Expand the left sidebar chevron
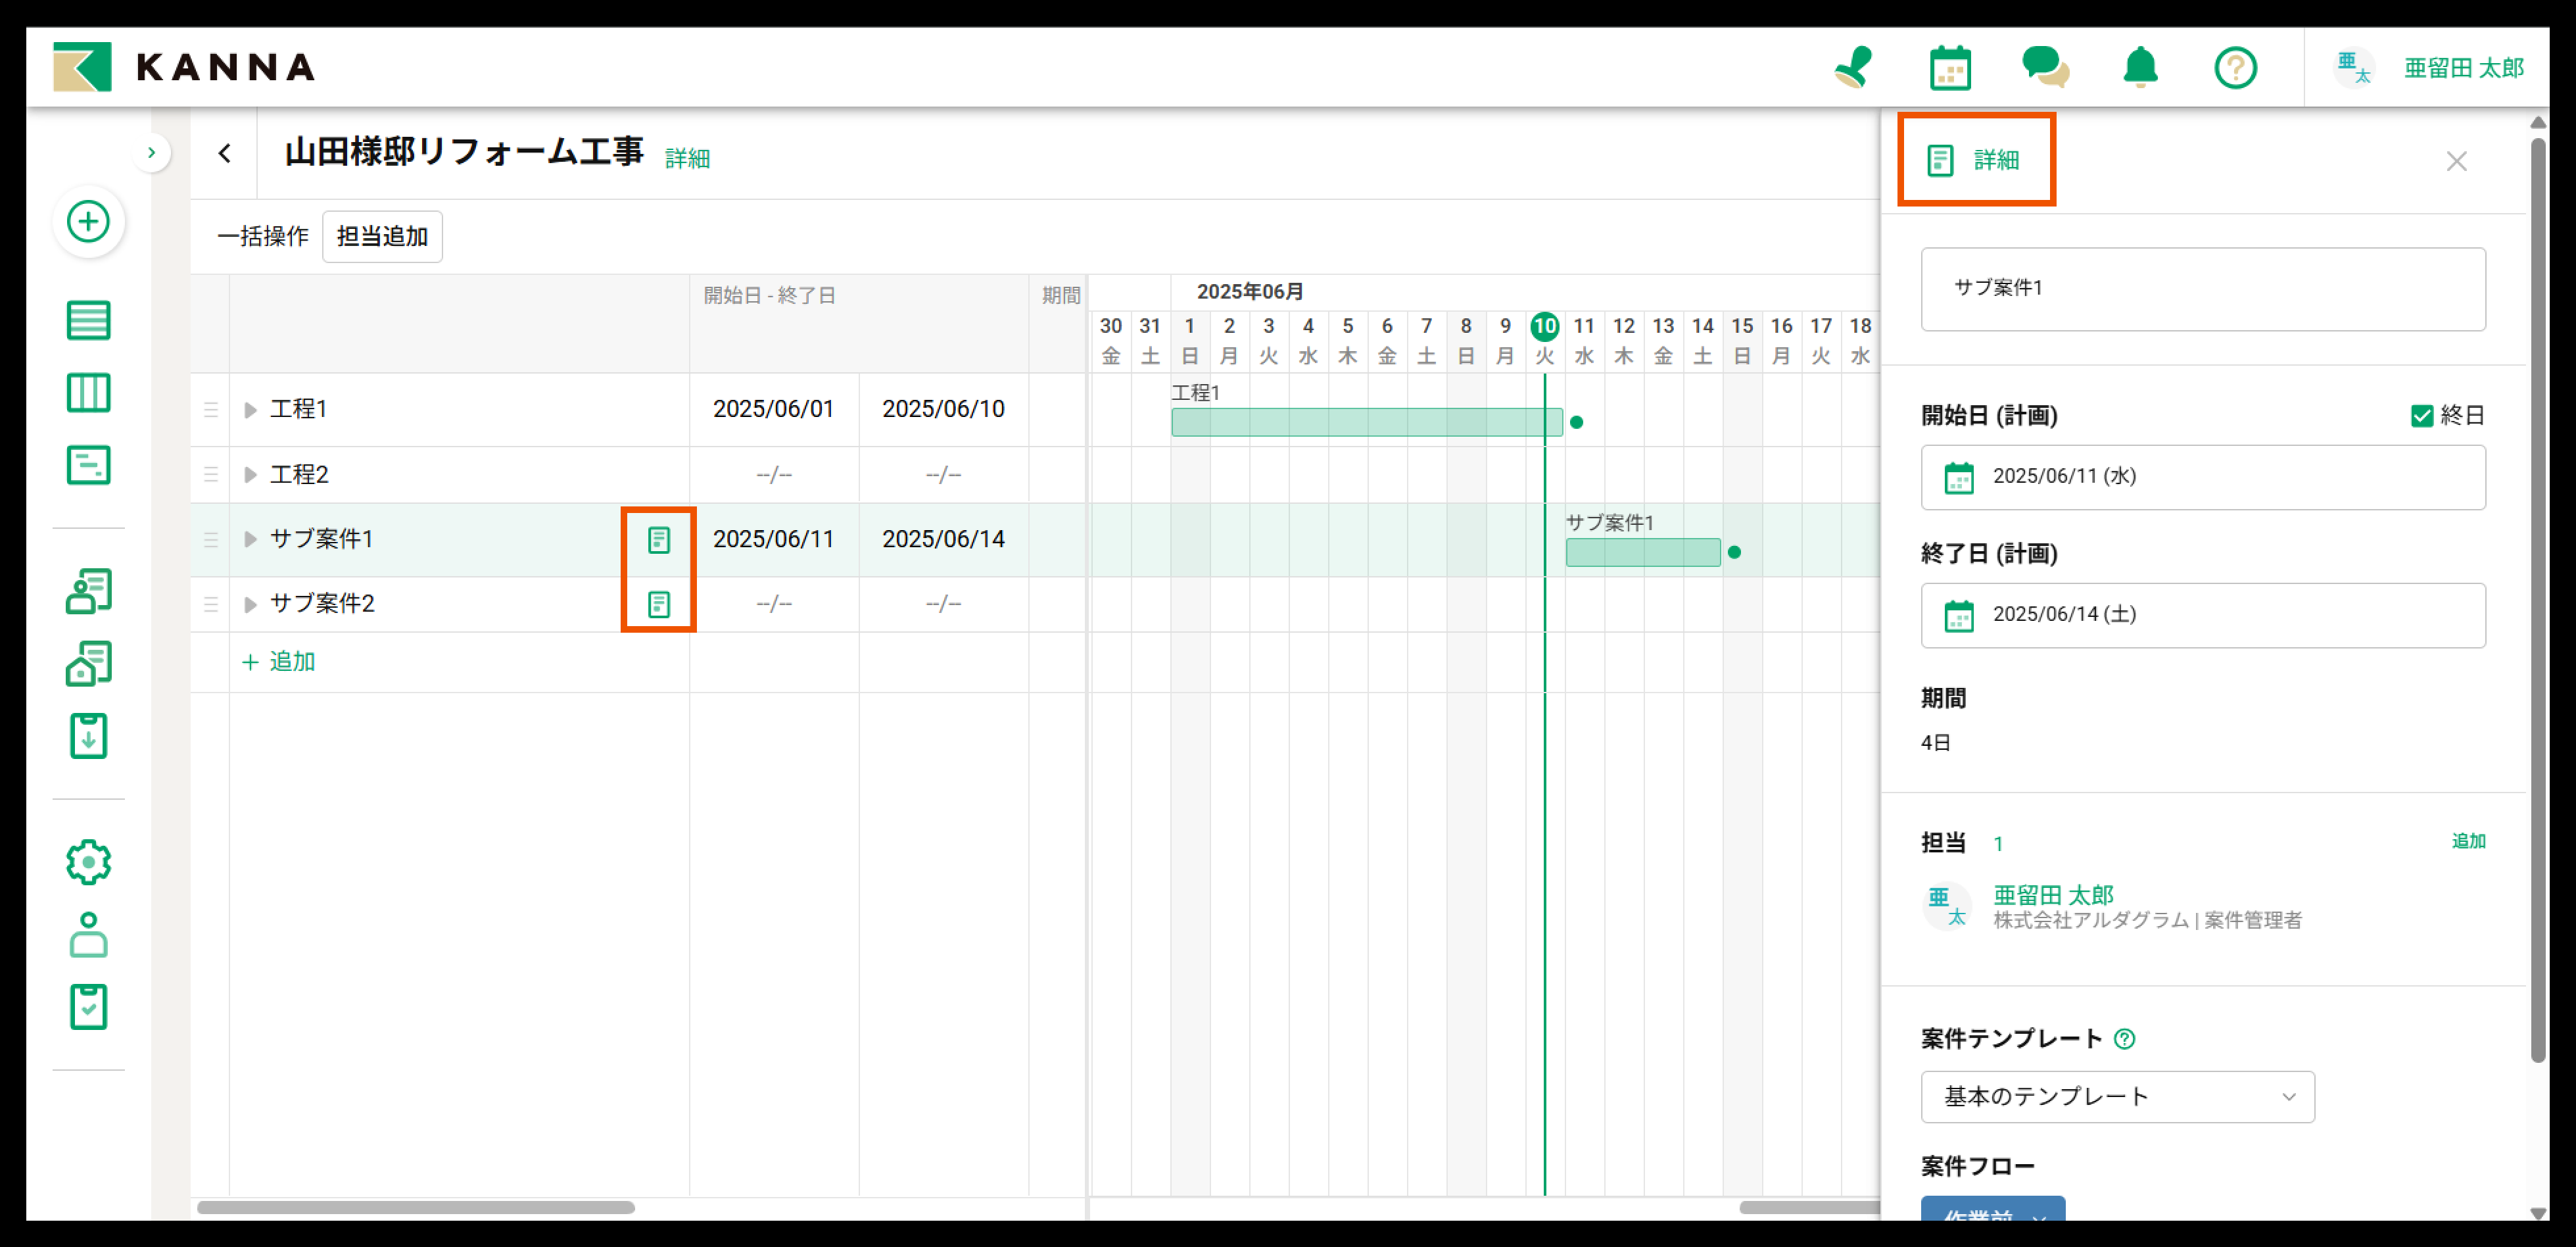 (x=151, y=153)
